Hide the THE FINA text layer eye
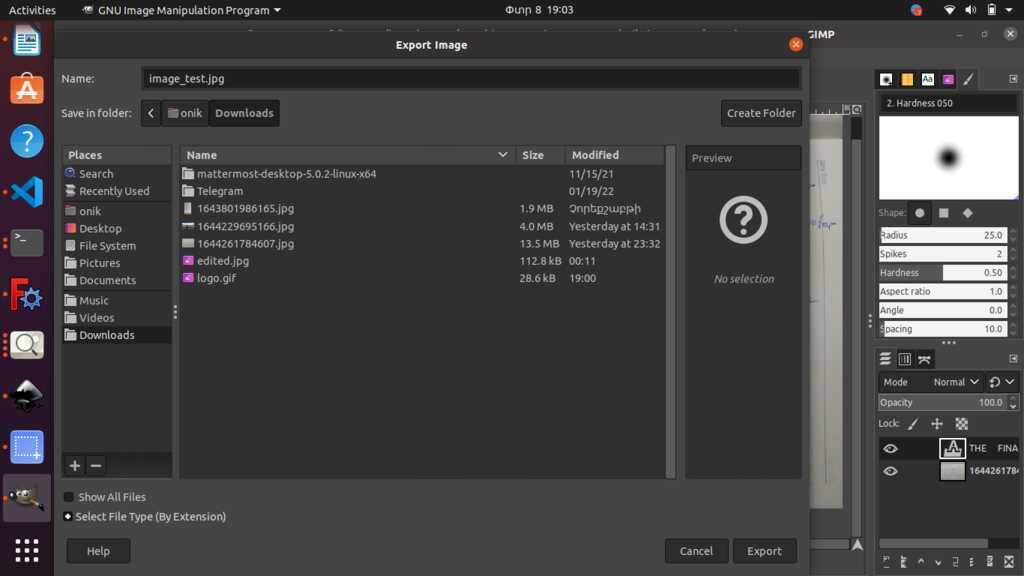 890,448
